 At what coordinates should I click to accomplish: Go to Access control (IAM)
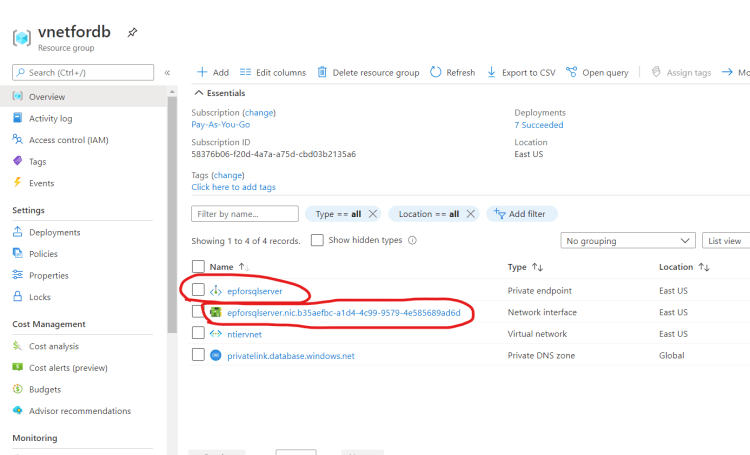coord(68,140)
